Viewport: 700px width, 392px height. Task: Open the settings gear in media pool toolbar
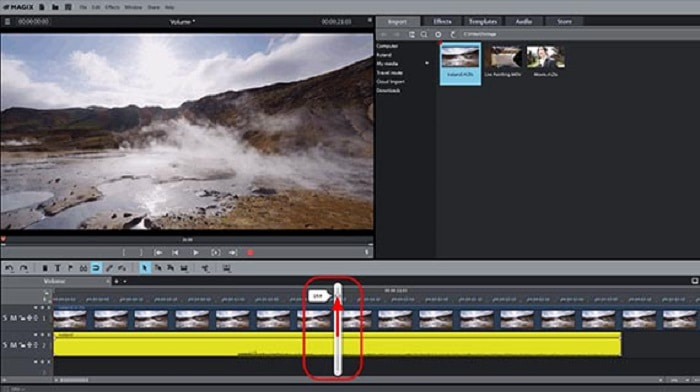438,34
